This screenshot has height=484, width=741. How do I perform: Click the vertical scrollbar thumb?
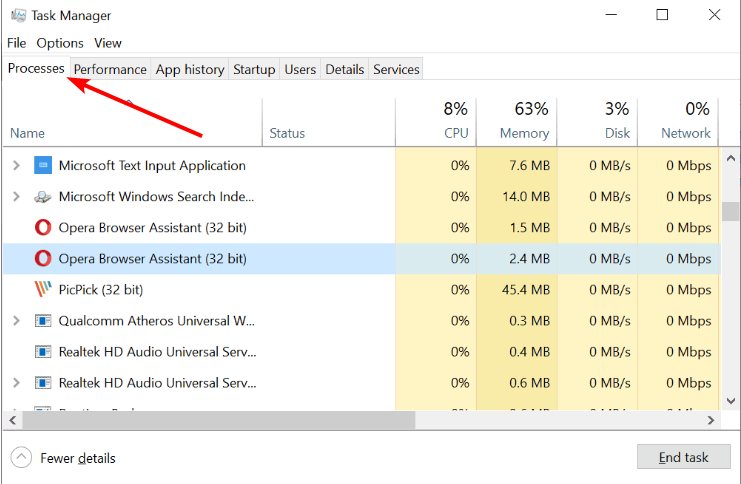[731, 211]
